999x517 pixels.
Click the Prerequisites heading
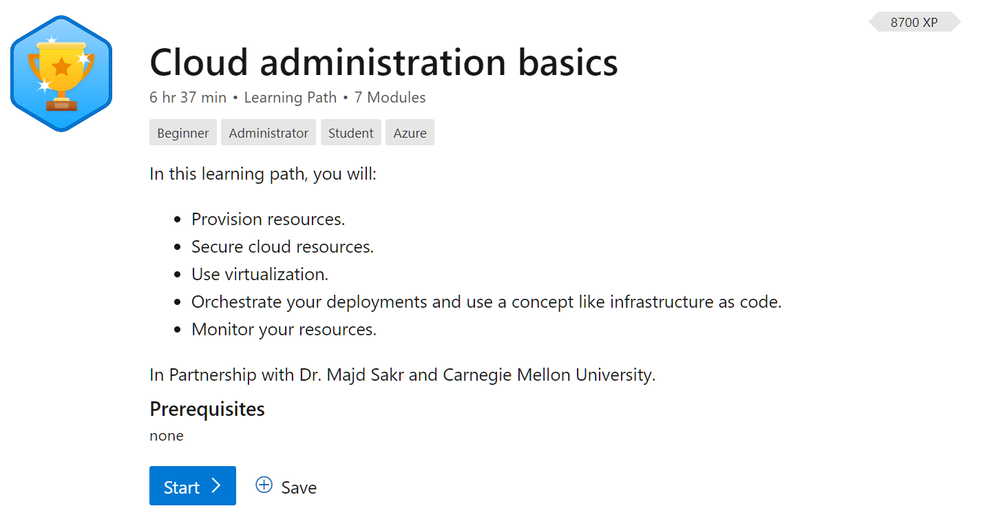tap(207, 409)
